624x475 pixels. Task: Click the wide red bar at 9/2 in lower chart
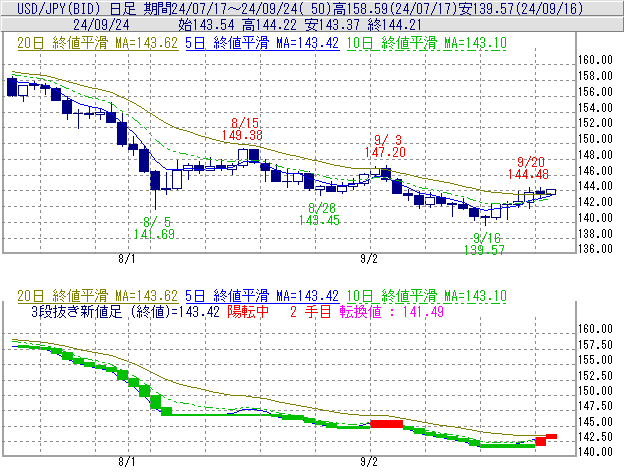tap(386, 424)
